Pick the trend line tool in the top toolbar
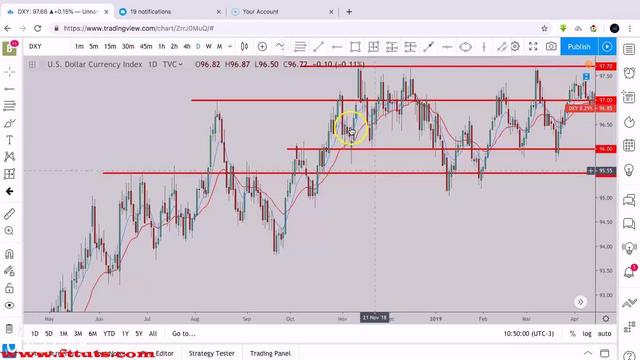This screenshot has width=640, height=360. click(318, 47)
